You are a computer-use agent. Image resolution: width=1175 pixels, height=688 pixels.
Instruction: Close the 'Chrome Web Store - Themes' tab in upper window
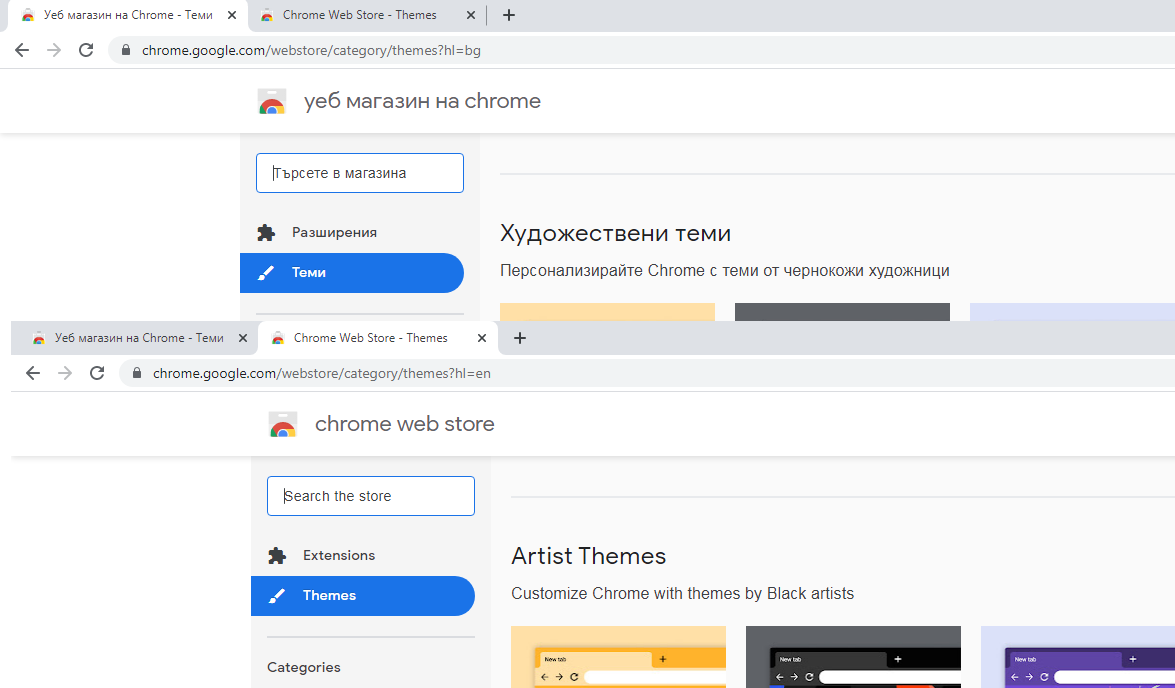[471, 15]
